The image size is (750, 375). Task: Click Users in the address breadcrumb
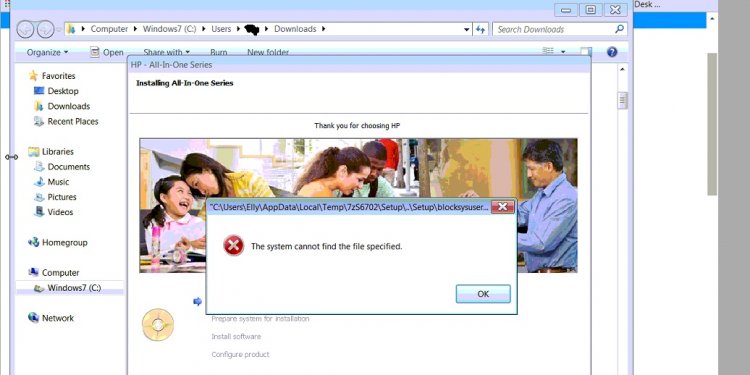pyautogui.click(x=221, y=29)
